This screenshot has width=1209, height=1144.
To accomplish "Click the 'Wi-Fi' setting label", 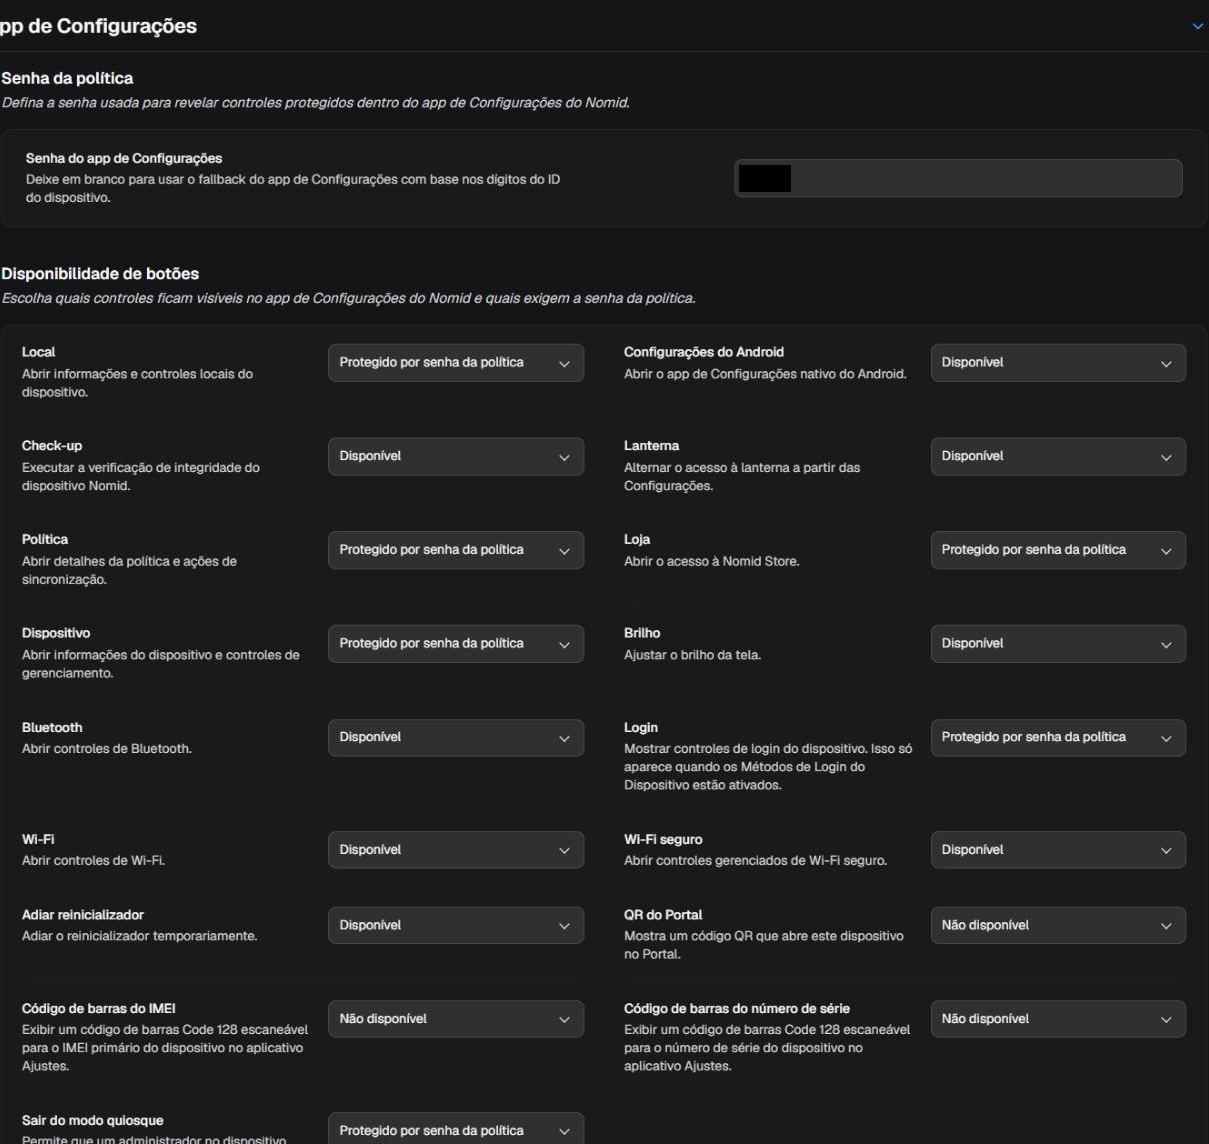I will [x=38, y=839].
